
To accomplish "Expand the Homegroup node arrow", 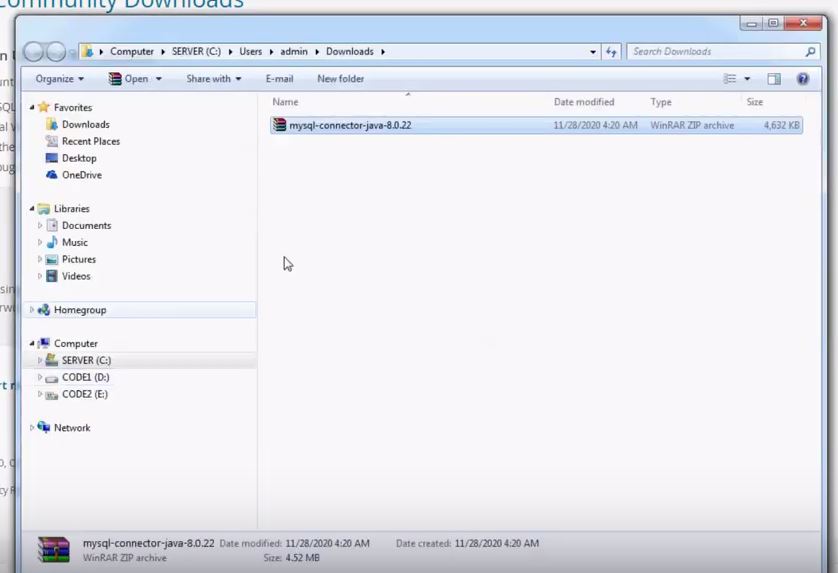I will [x=32, y=310].
